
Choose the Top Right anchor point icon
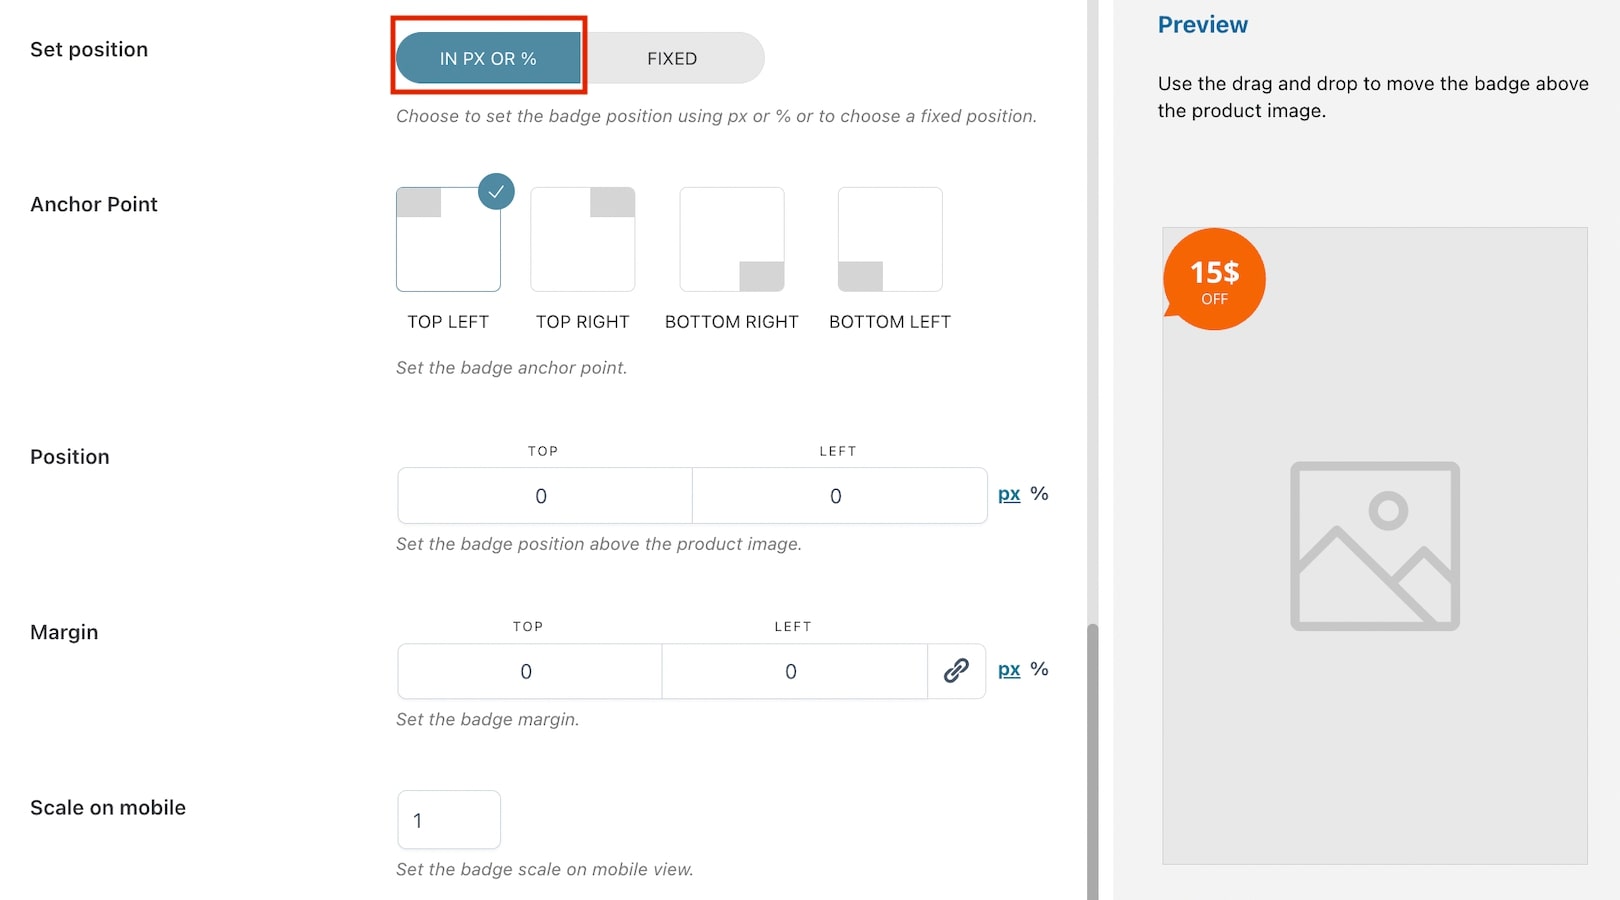pos(583,239)
